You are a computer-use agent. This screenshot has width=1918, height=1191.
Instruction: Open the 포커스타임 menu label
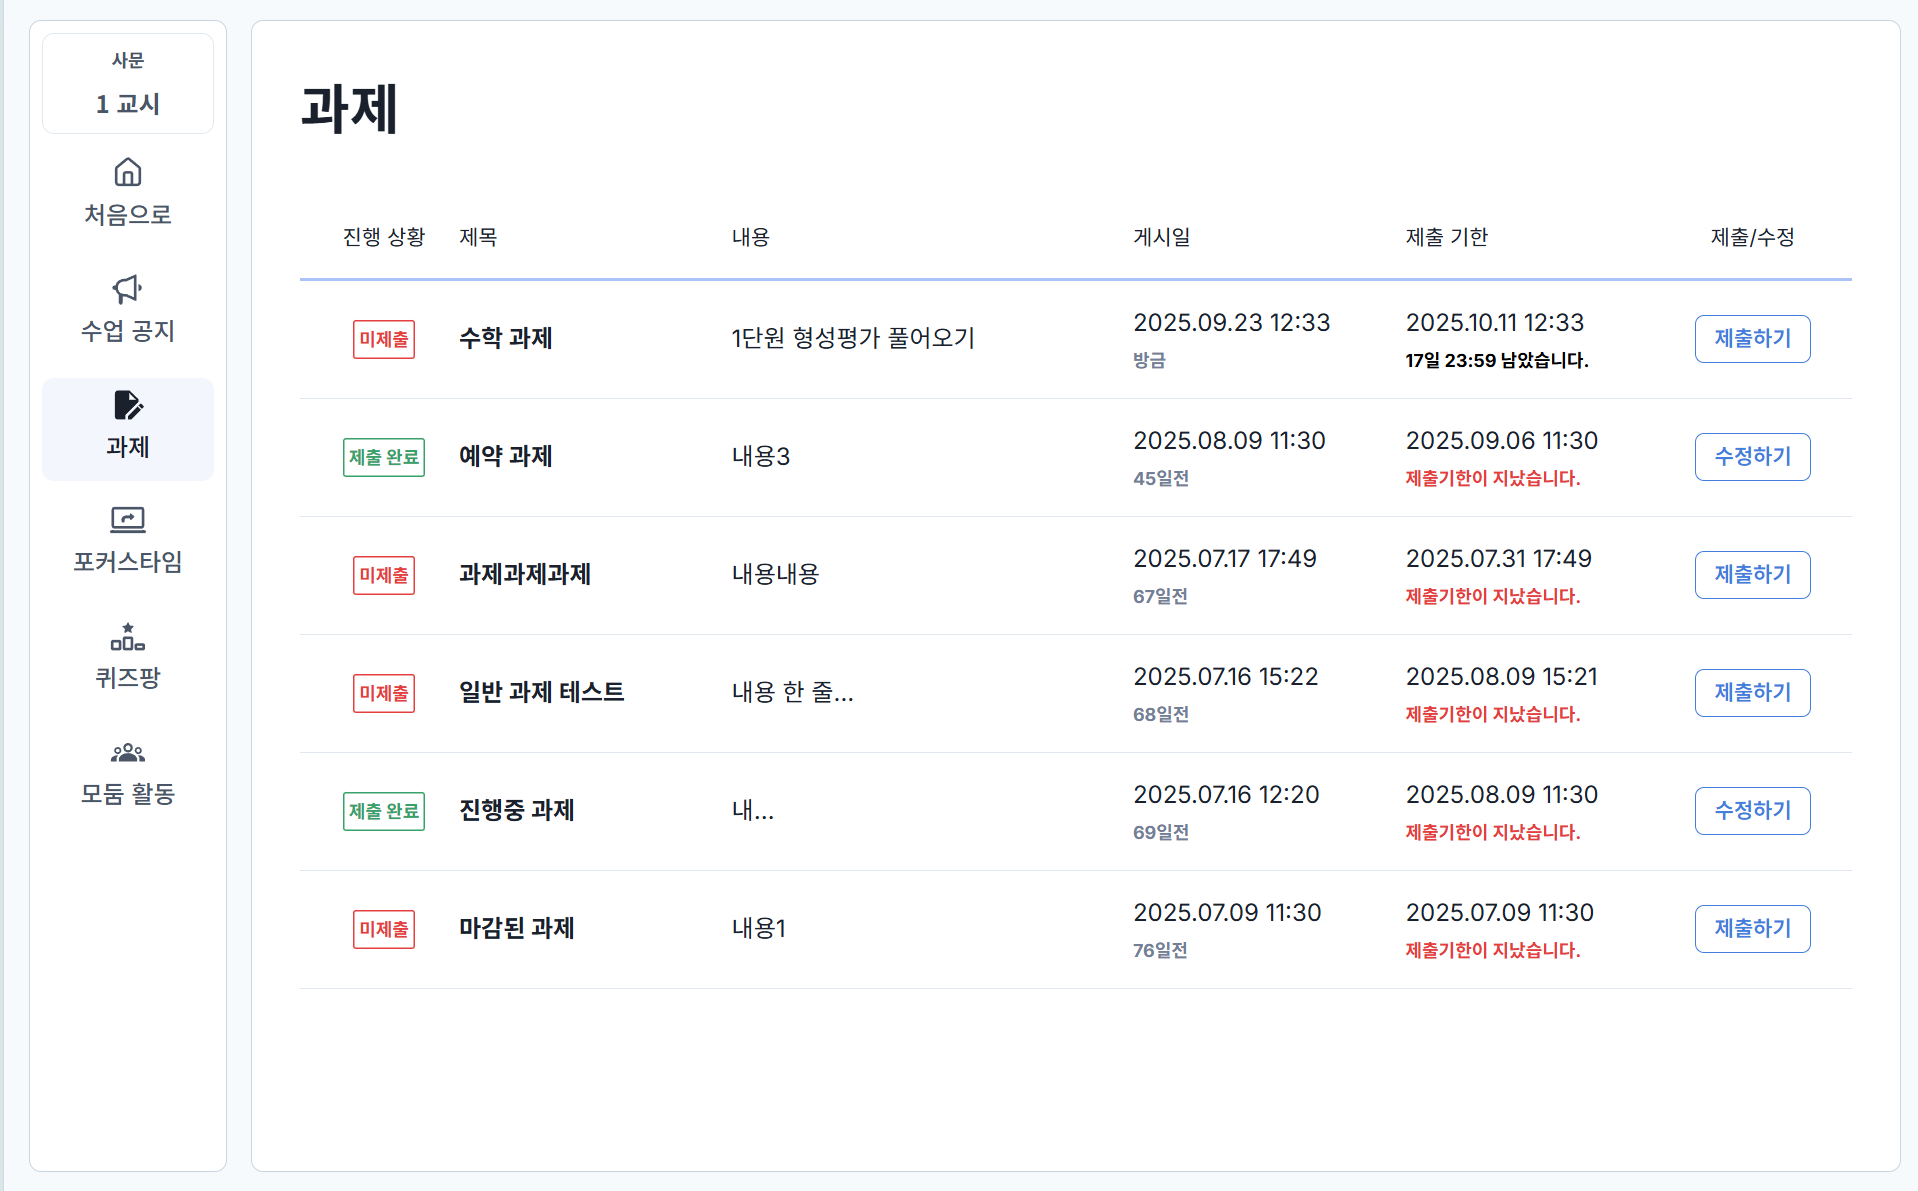(x=128, y=562)
